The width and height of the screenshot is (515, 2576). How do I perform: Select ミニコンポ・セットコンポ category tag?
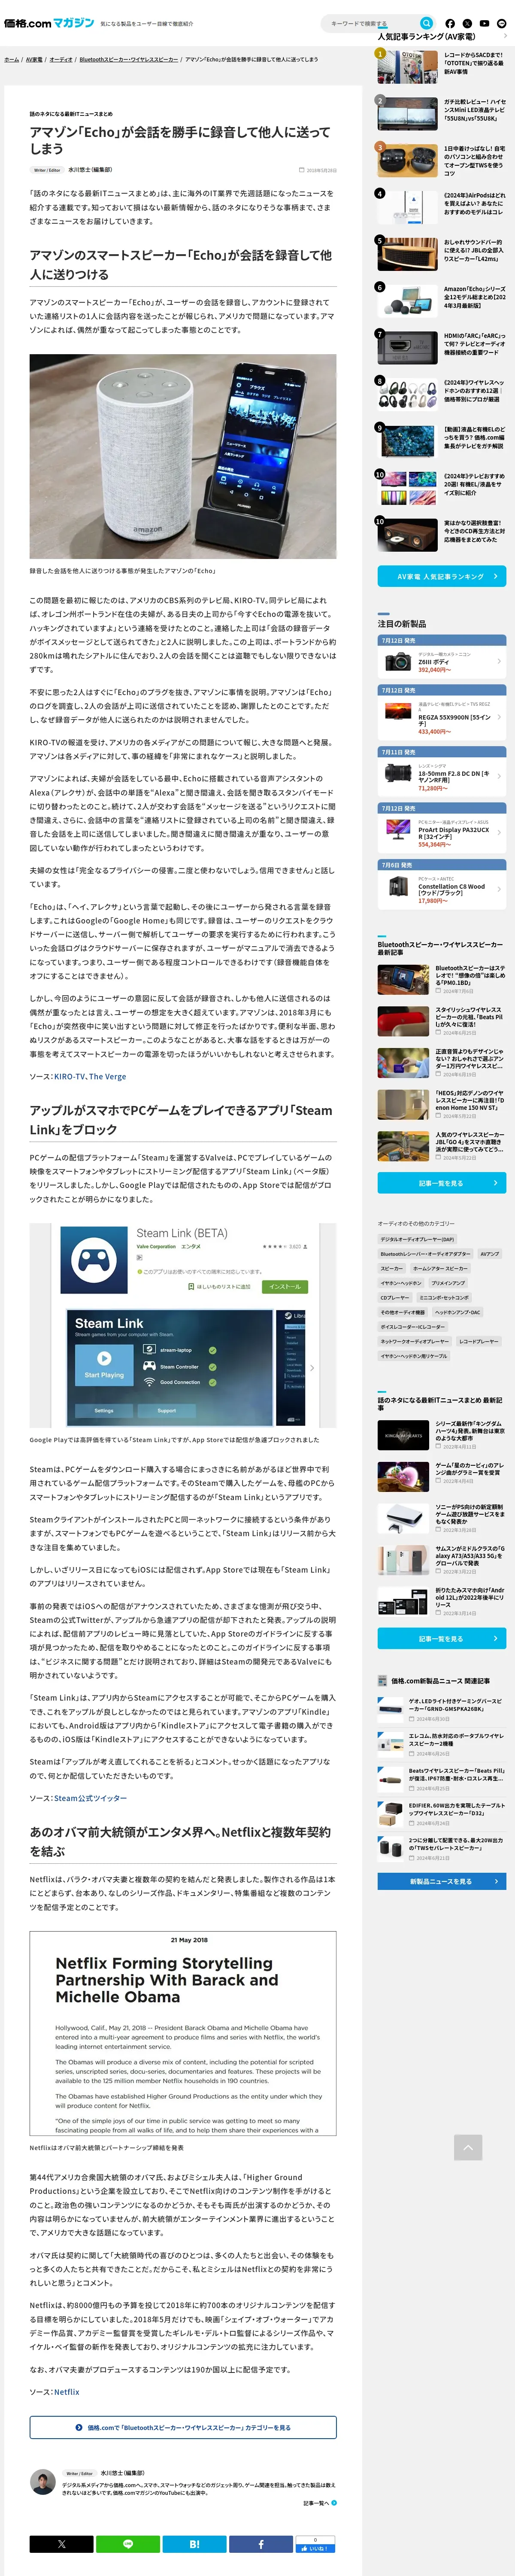tap(444, 1298)
